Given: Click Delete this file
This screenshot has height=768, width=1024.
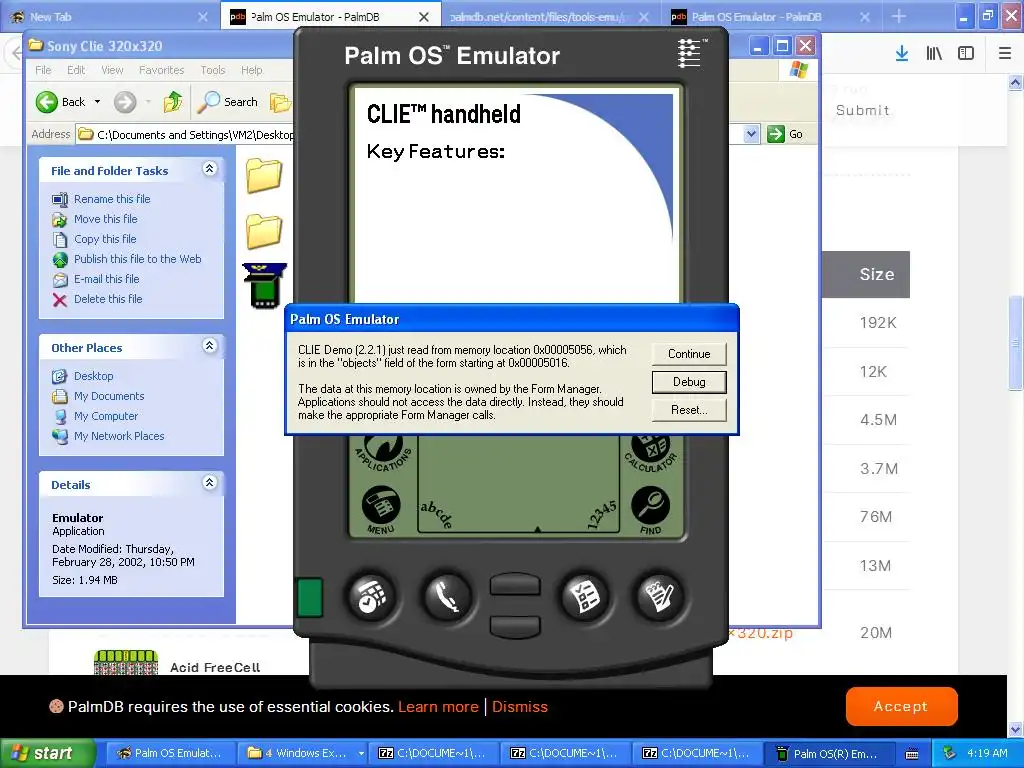Looking at the screenshot, I should pyautogui.click(x=108, y=299).
